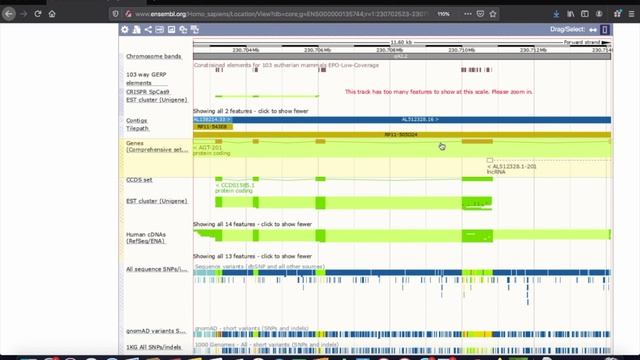Open the browser downloads arrow
The image size is (640, 360).
[556, 14]
